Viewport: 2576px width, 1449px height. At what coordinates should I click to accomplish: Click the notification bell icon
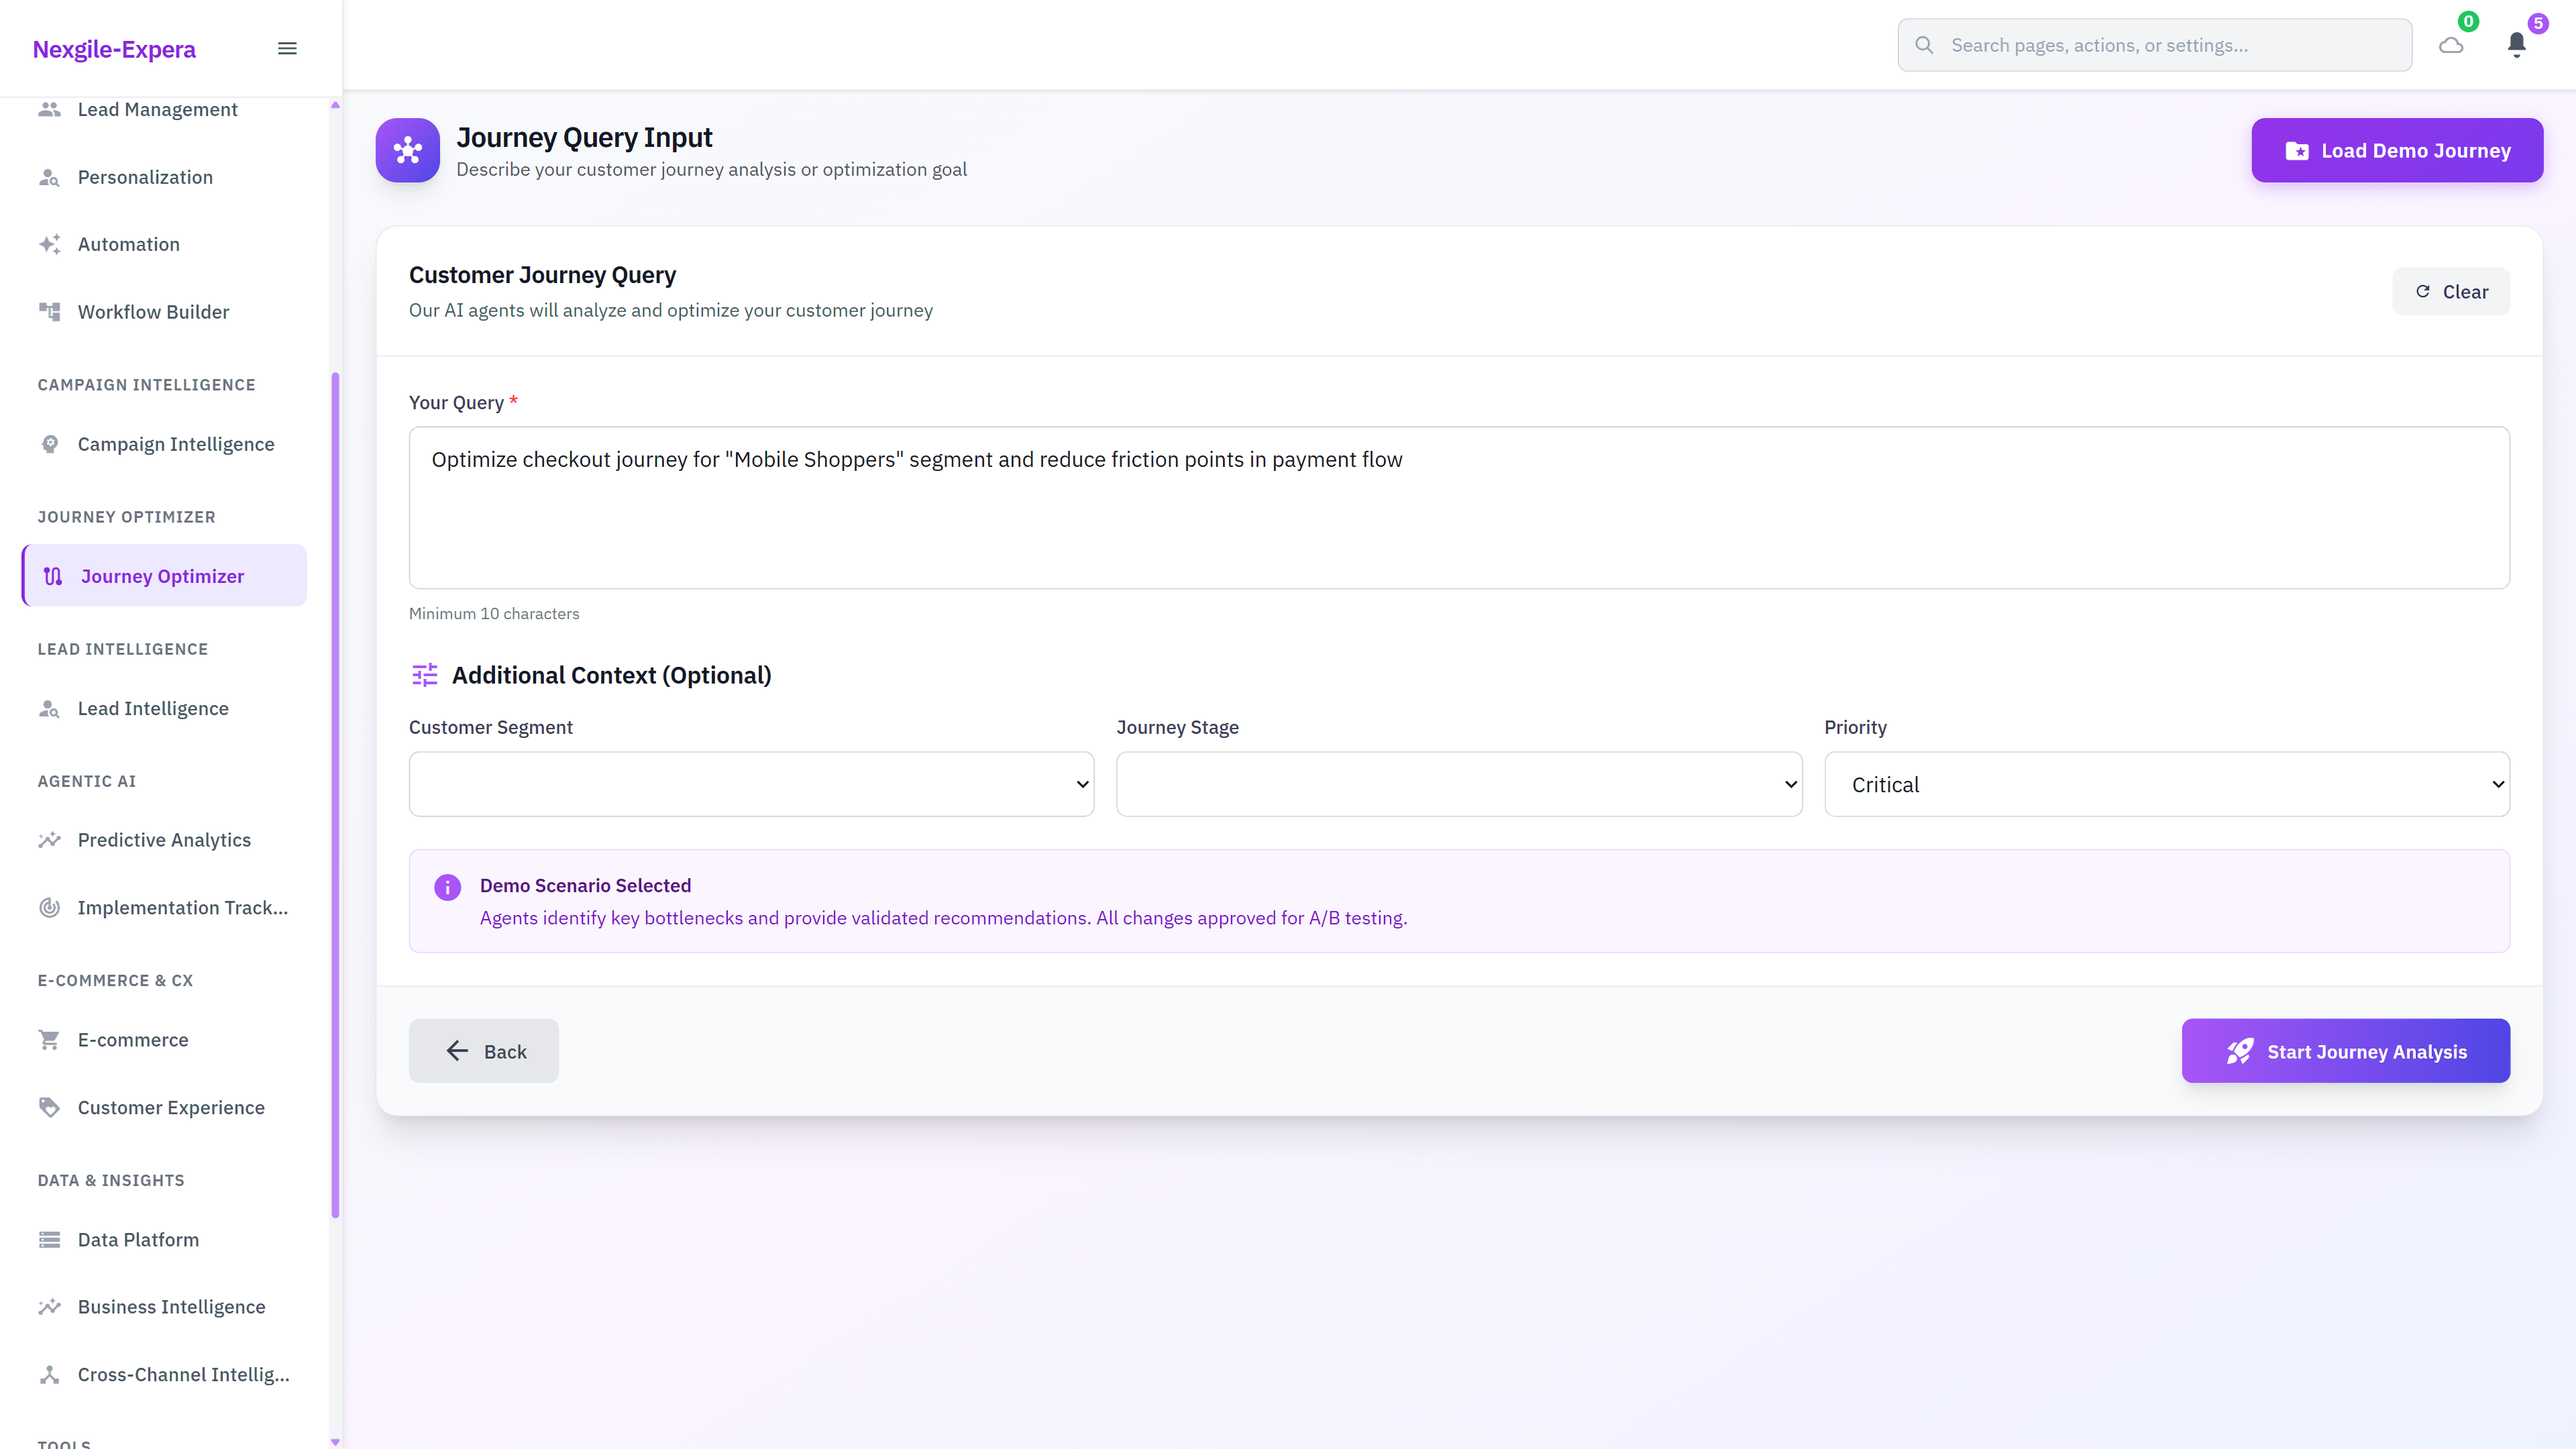[x=2517, y=45]
